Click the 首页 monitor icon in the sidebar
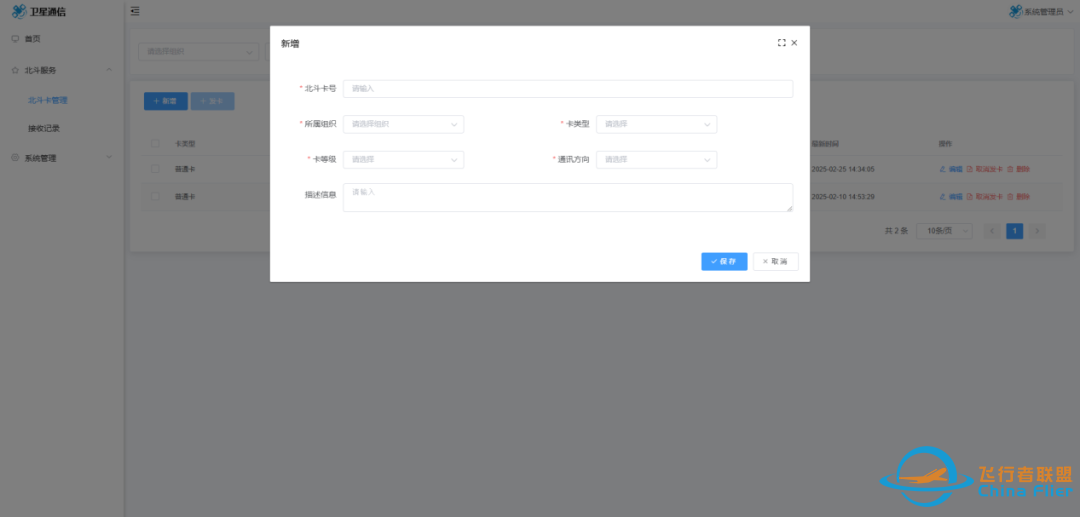Image resolution: width=1080 pixels, height=517 pixels. click(x=15, y=39)
